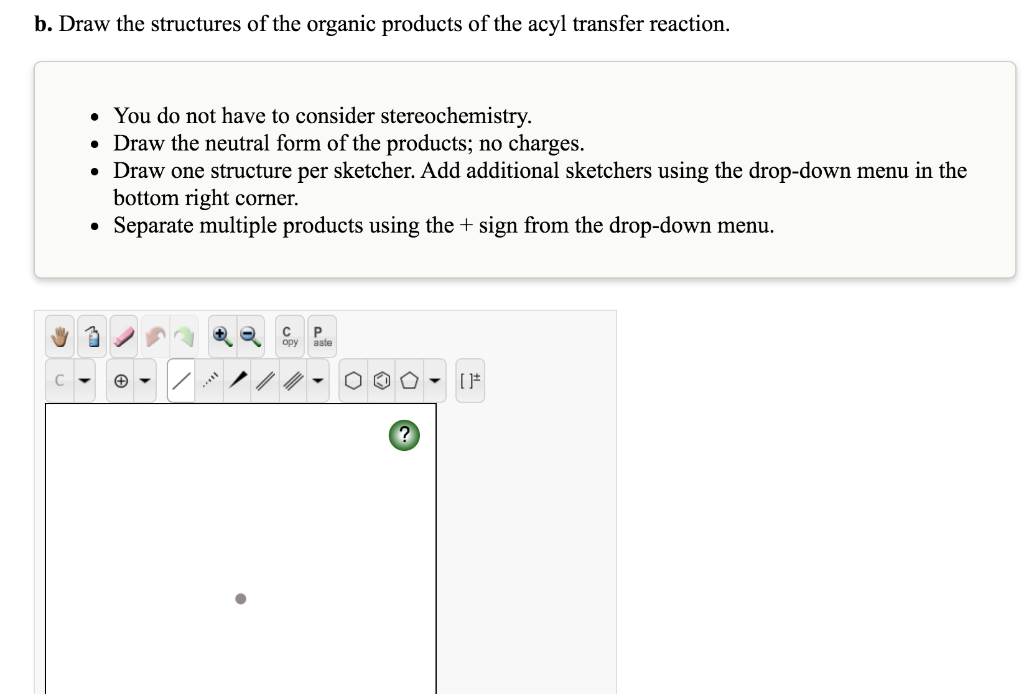Open the green question mark help button
Screen dimensions: 1024x694
coord(403,435)
